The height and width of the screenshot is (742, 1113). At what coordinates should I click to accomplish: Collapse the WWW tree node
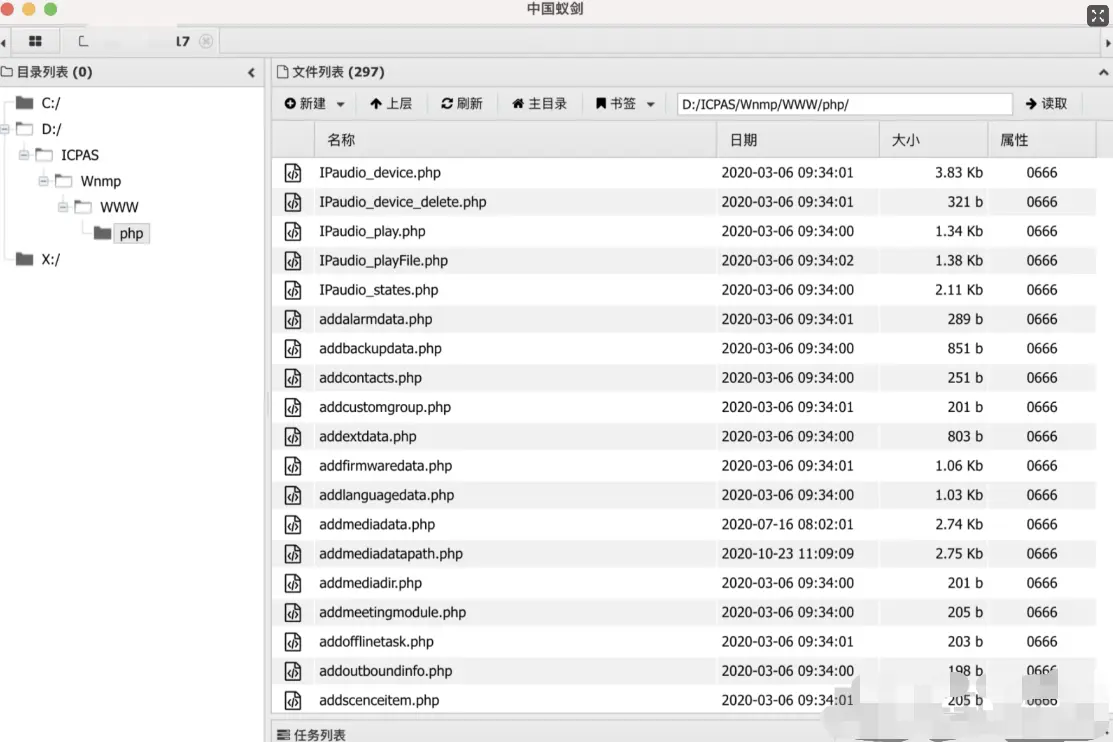pos(63,207)
